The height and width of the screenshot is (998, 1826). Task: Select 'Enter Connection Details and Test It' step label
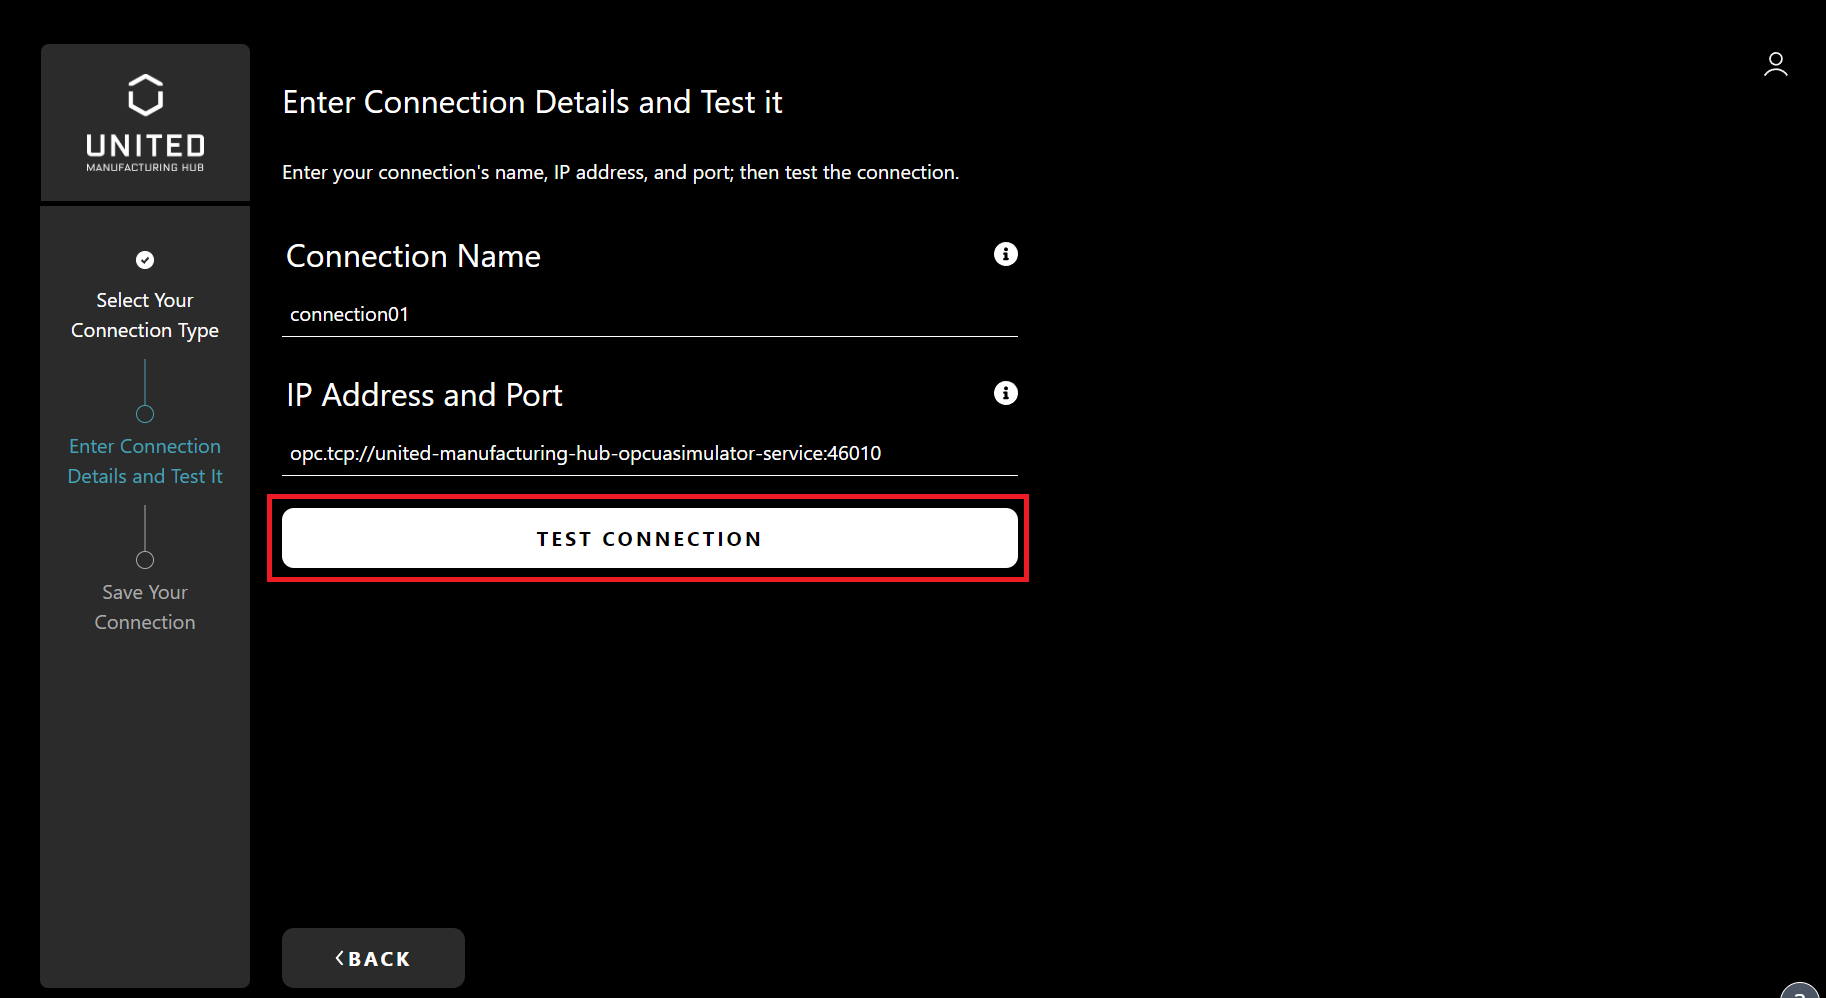click(x=145, y=461)
